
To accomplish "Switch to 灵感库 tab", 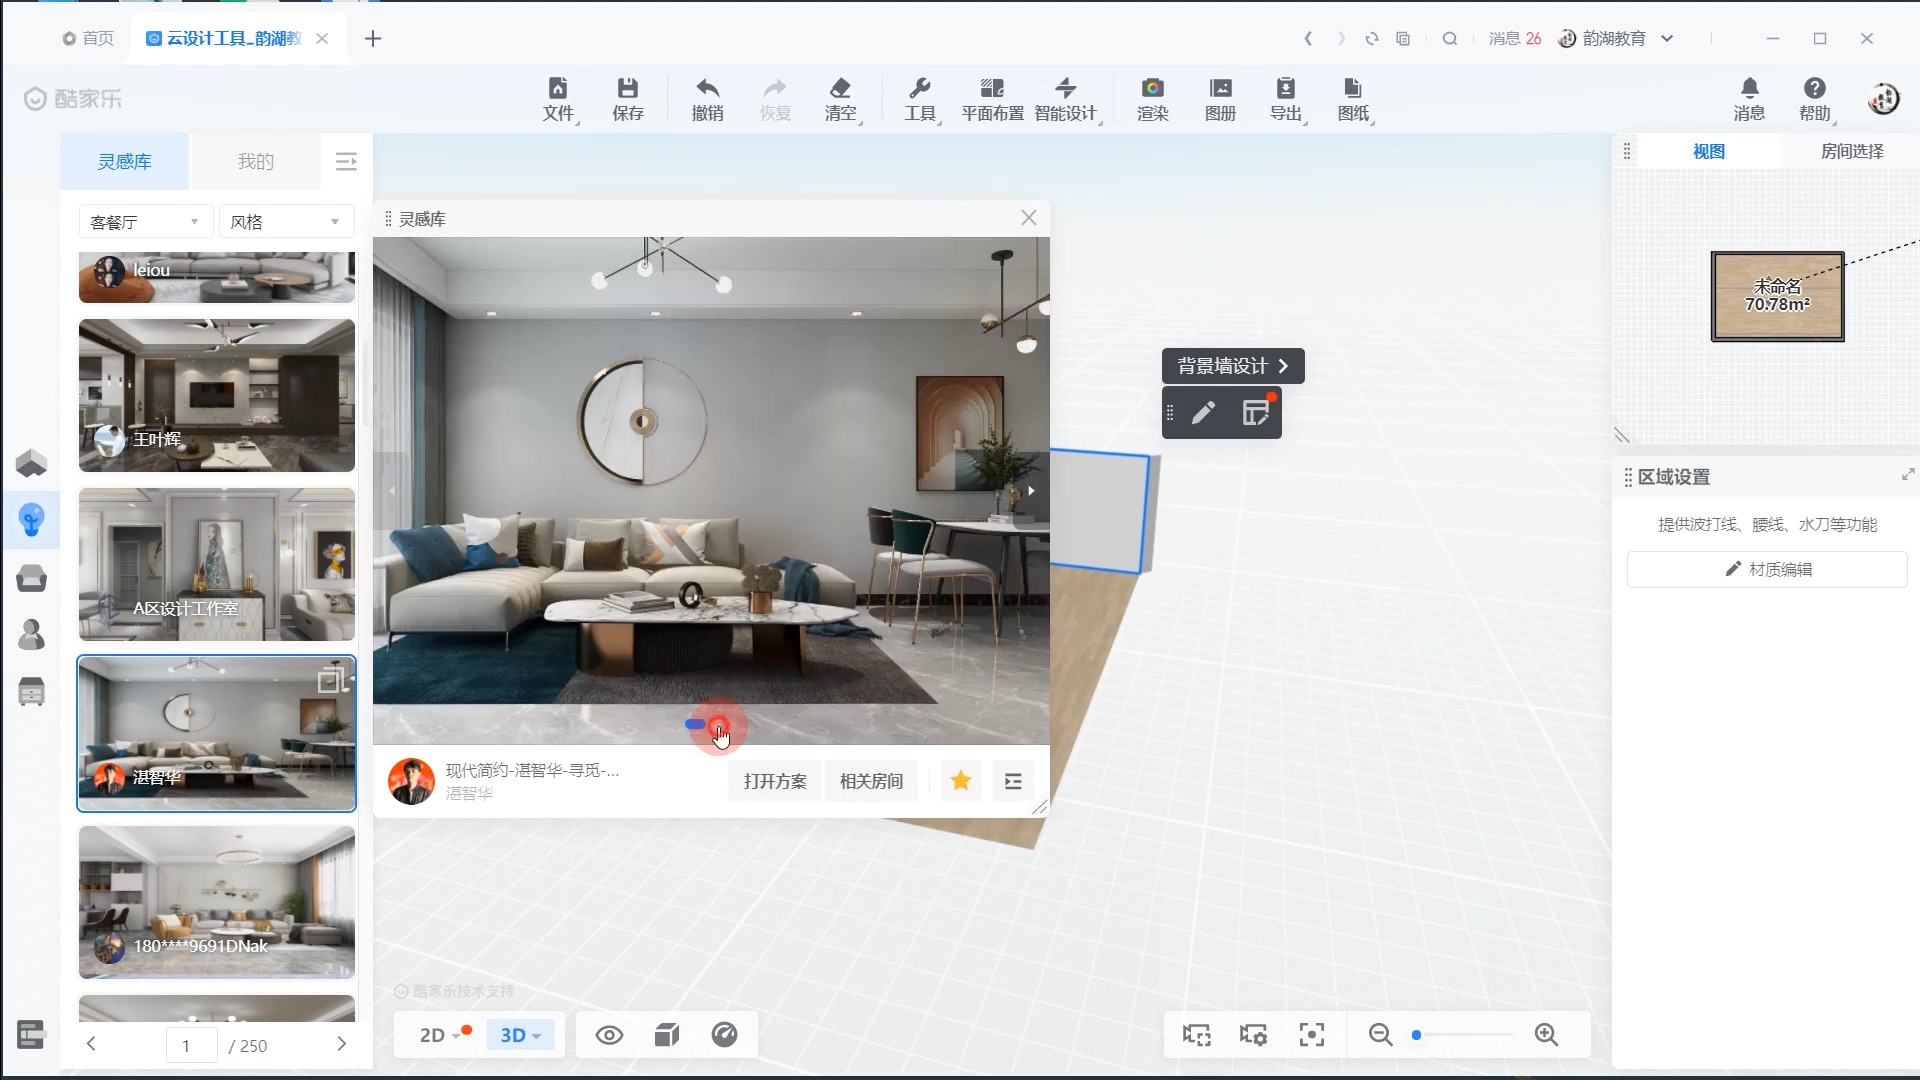I will click(124, 162).
